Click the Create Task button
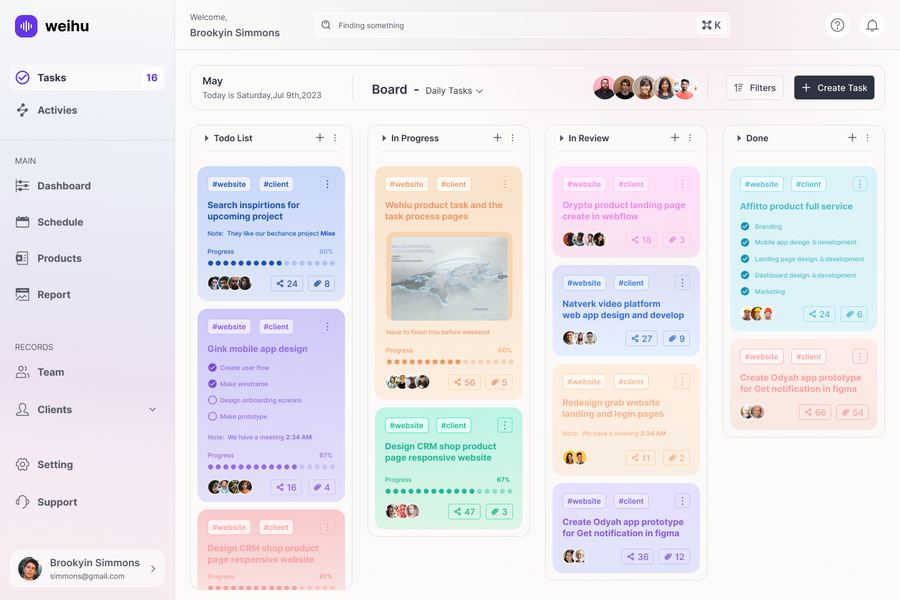The image size is (900, 600). pos(834,87)
